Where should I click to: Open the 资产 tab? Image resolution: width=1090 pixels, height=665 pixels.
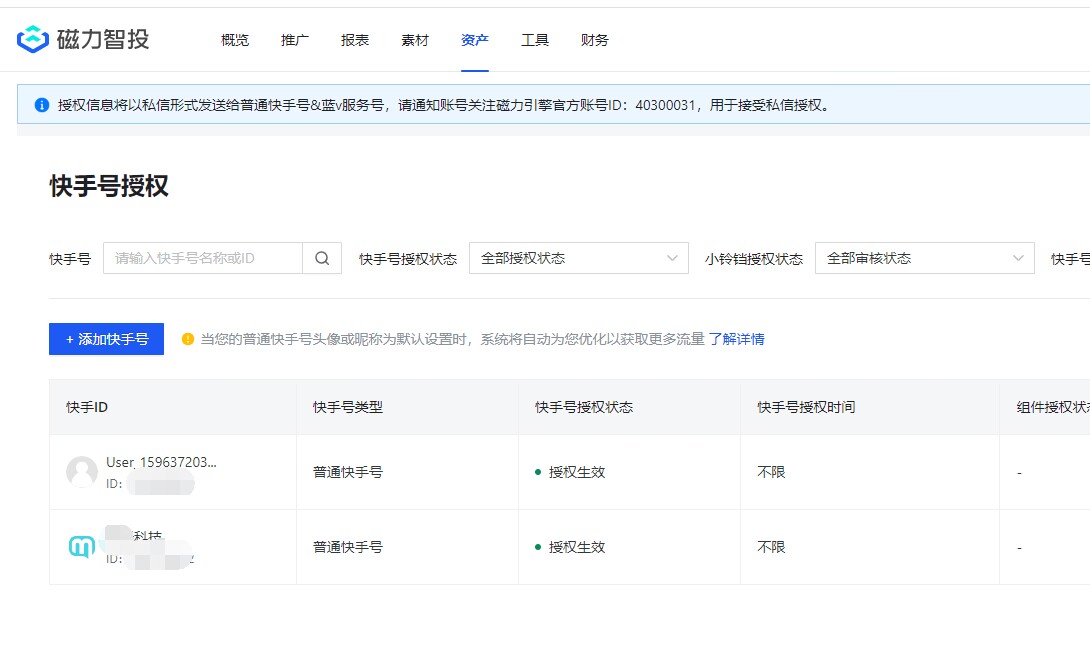475,40
